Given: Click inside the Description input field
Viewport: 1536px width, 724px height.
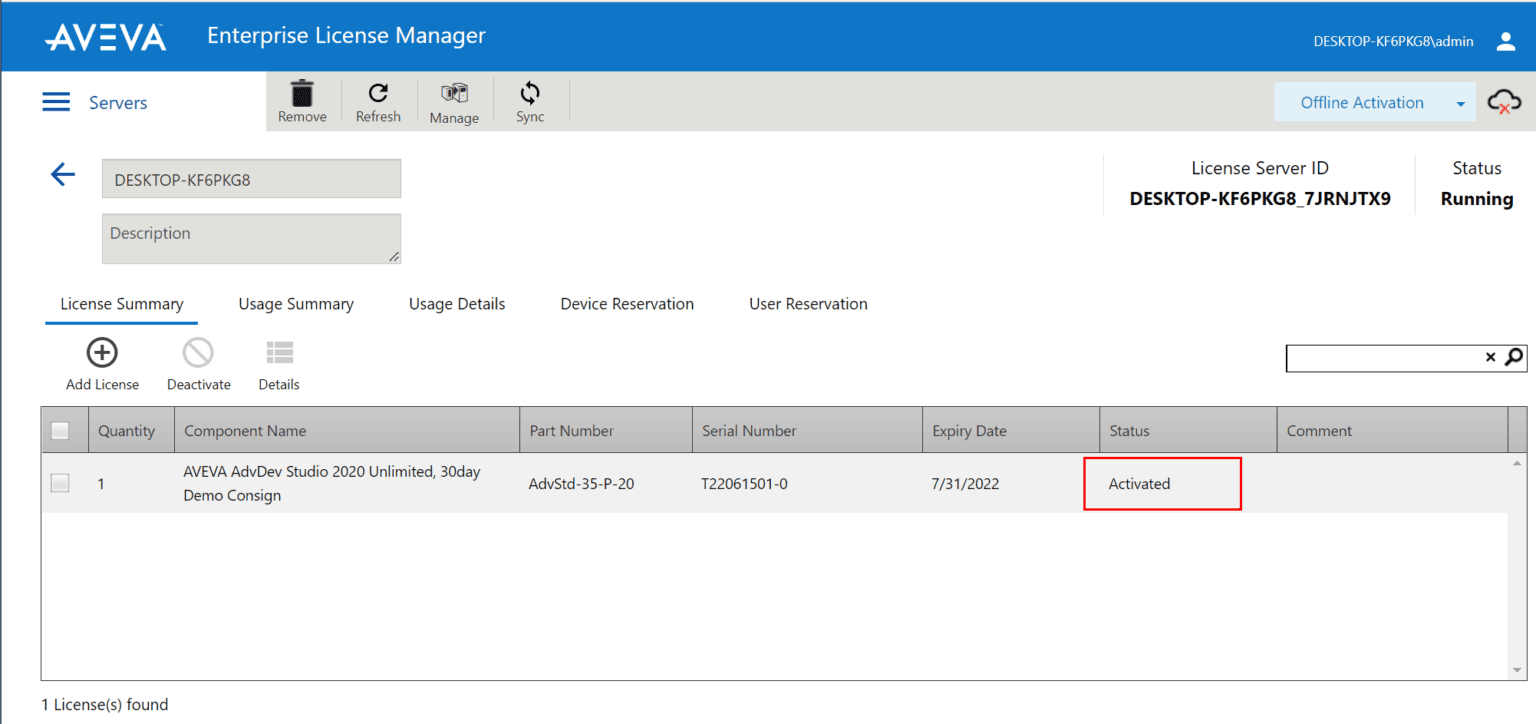Looking at the screenshot, I should coord(251,238).
